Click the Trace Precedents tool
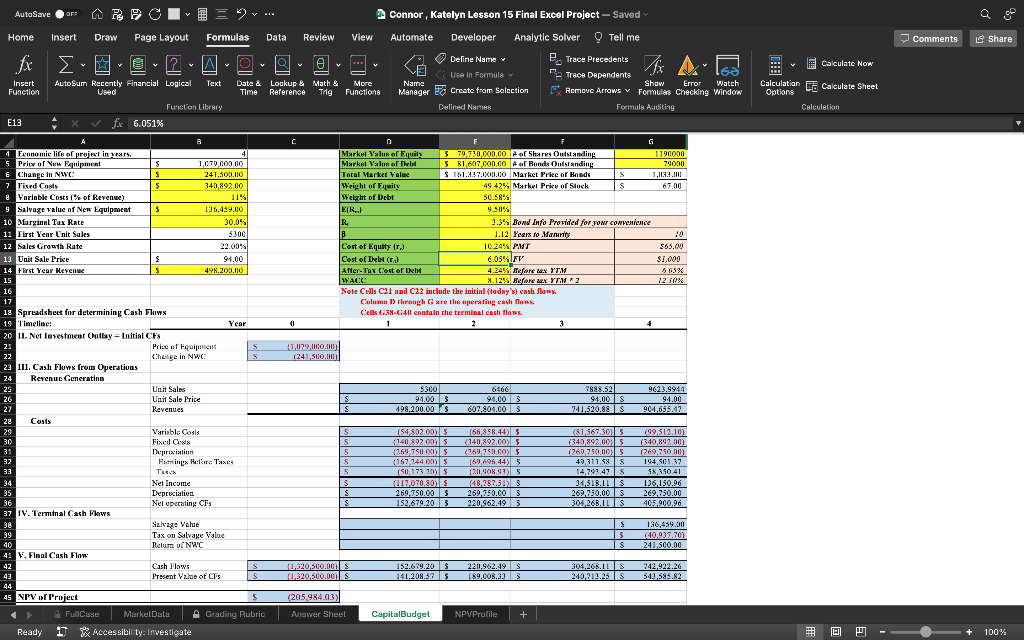This screenshot has width=1024, height=640. click(x=590, y=59)
